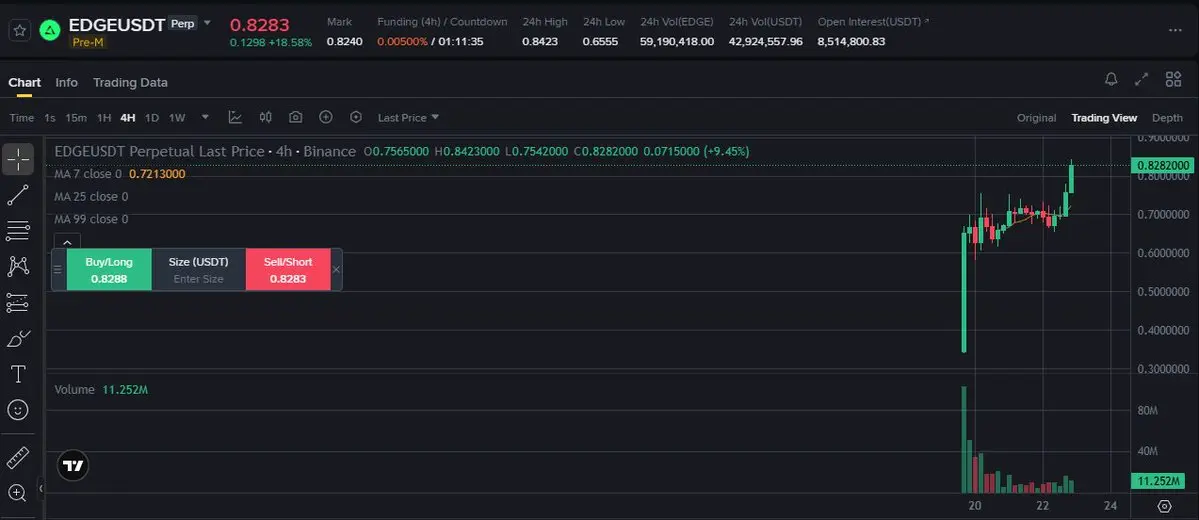Viewport: 1199px width, 520px height.
Task: Open the candlestick chart type selector
Action: pos(265,117)
